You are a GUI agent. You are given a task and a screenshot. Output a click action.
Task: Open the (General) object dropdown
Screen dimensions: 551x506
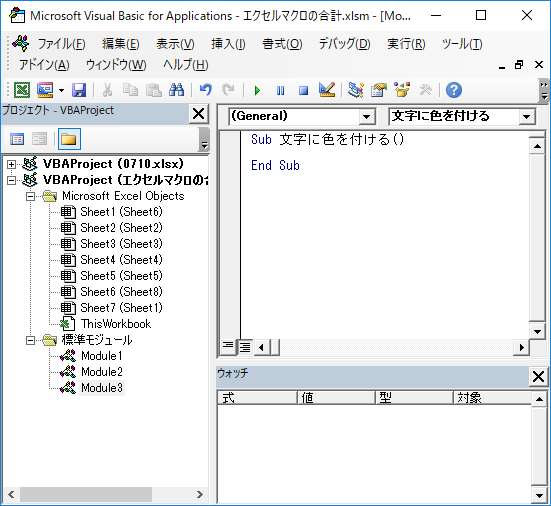point(367,117)
